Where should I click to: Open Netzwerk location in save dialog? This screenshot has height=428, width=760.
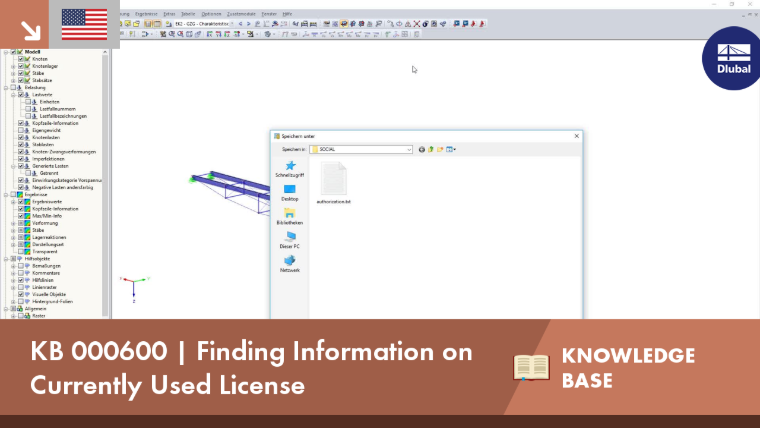[290, 264]
